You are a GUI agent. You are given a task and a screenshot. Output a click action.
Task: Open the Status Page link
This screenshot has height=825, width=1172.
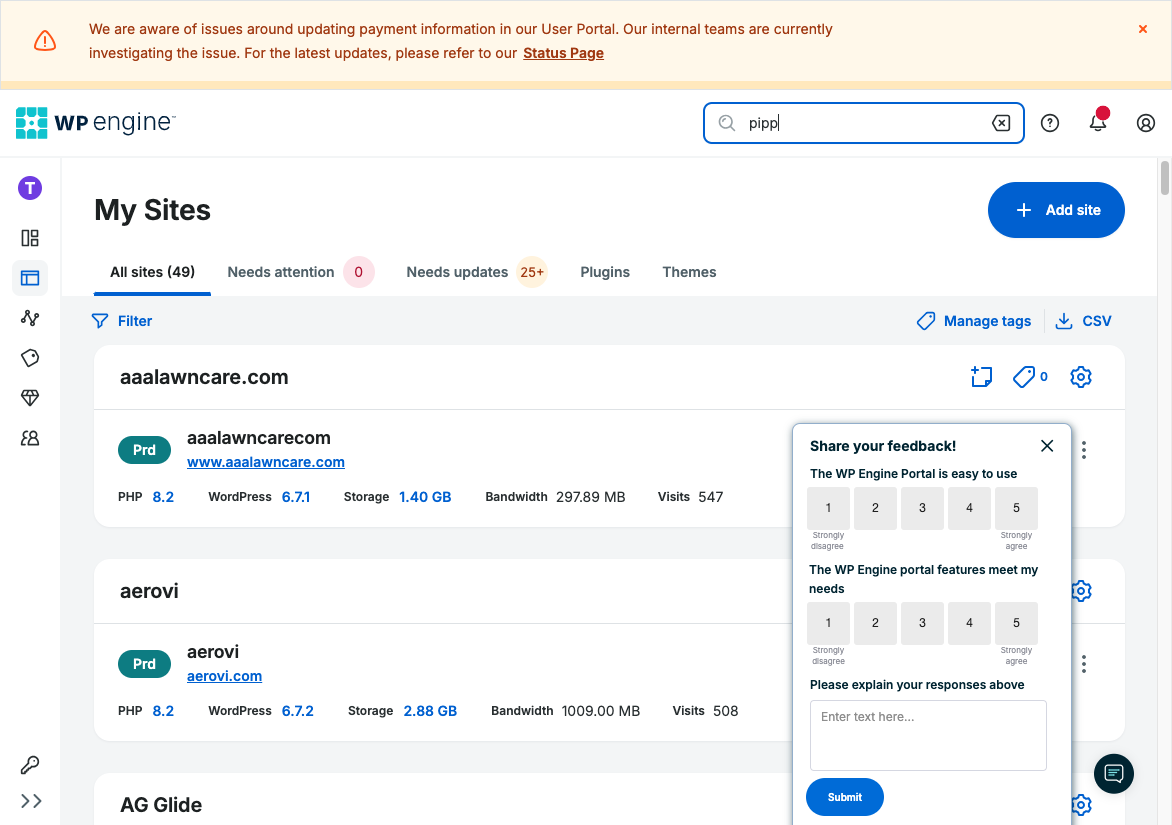pyautogui.click(x=563, y=53)
